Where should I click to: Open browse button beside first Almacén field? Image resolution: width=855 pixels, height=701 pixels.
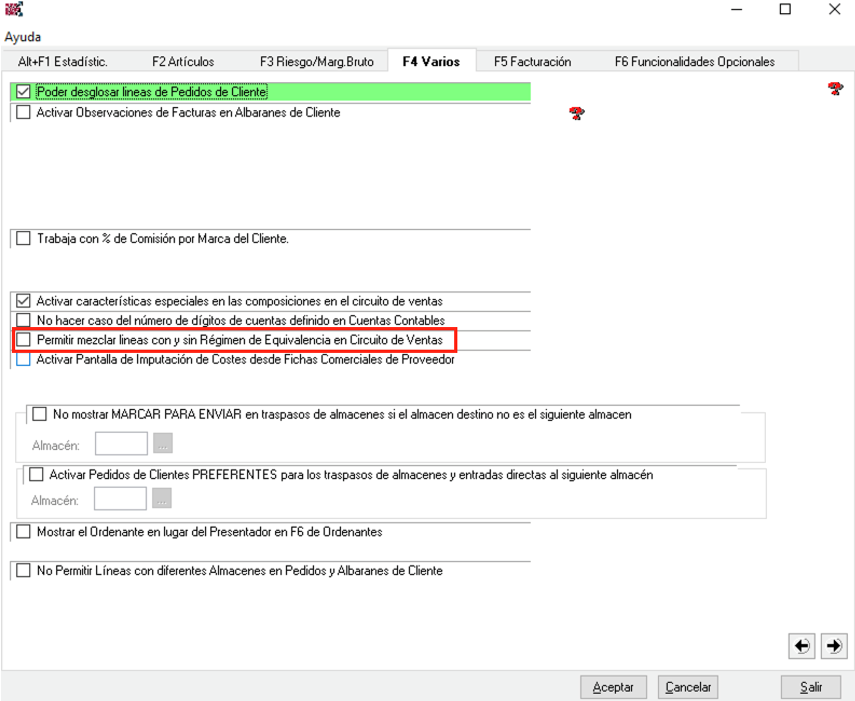coord(163,443)
